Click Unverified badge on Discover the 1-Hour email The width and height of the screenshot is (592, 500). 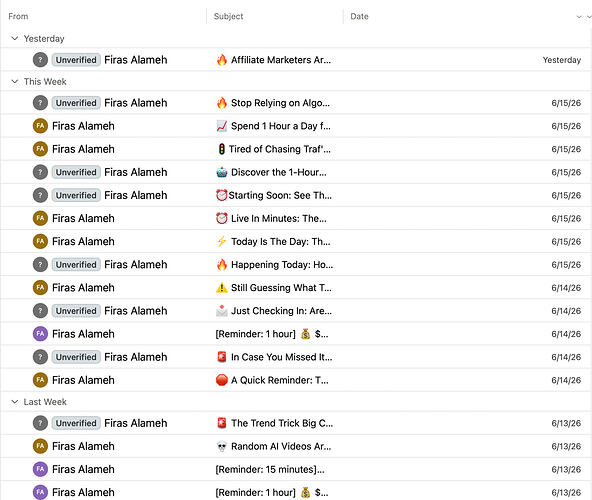point(76,172)
